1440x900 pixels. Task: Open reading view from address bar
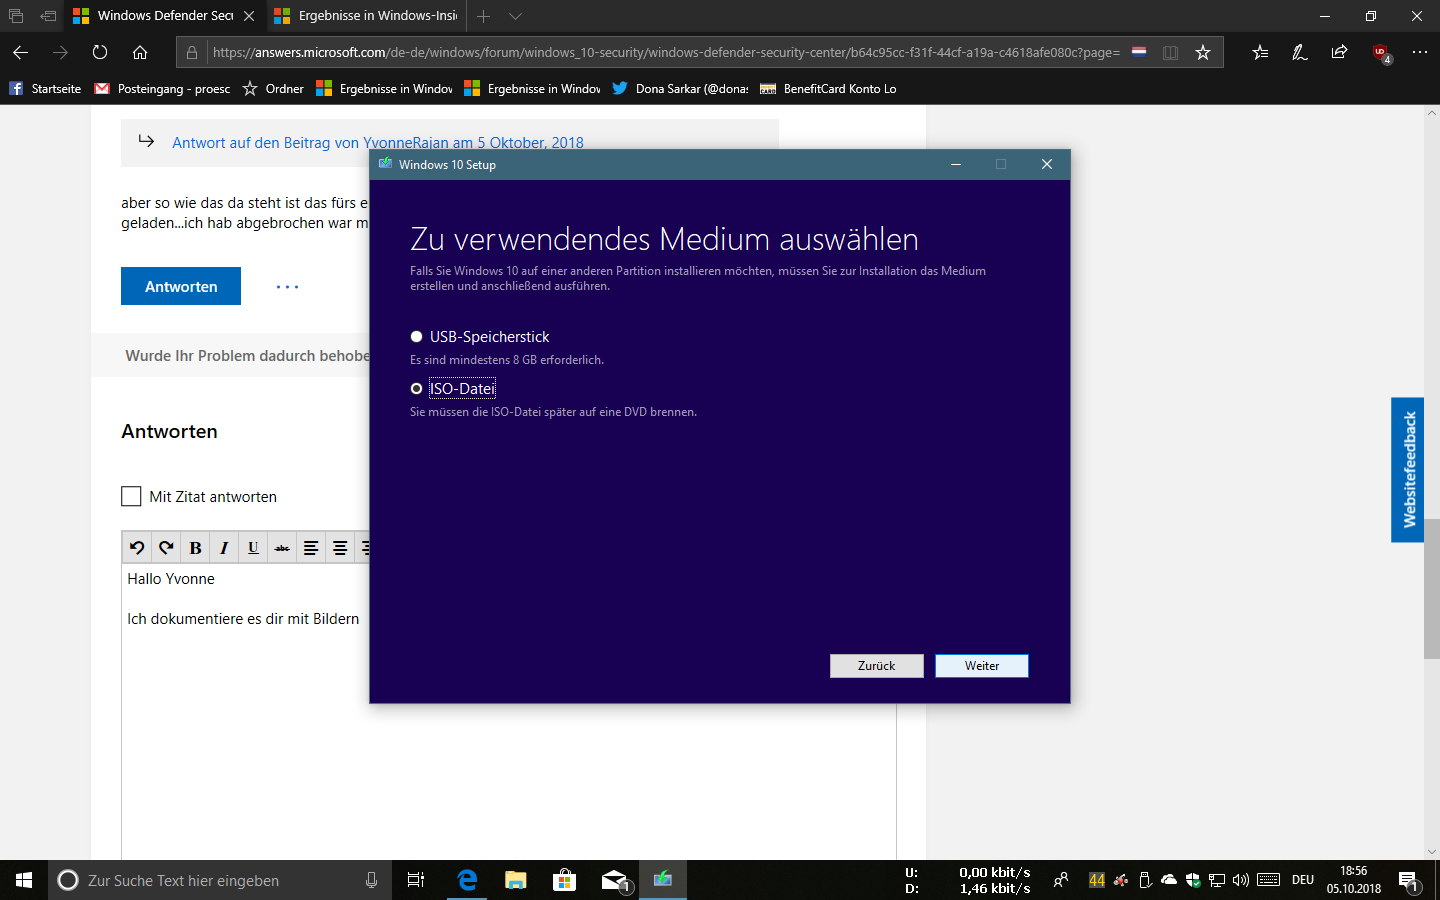pyautogui.click(x=1170, y=52)
